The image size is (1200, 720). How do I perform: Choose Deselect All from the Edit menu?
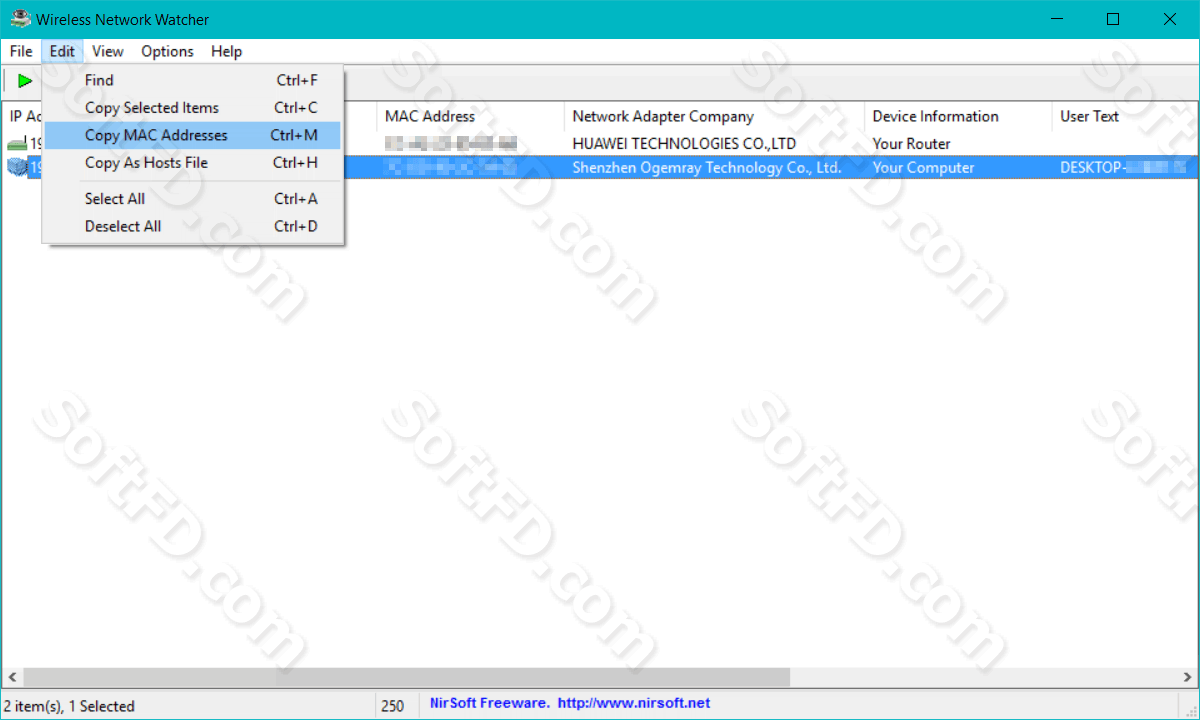(x=193, y=226)
